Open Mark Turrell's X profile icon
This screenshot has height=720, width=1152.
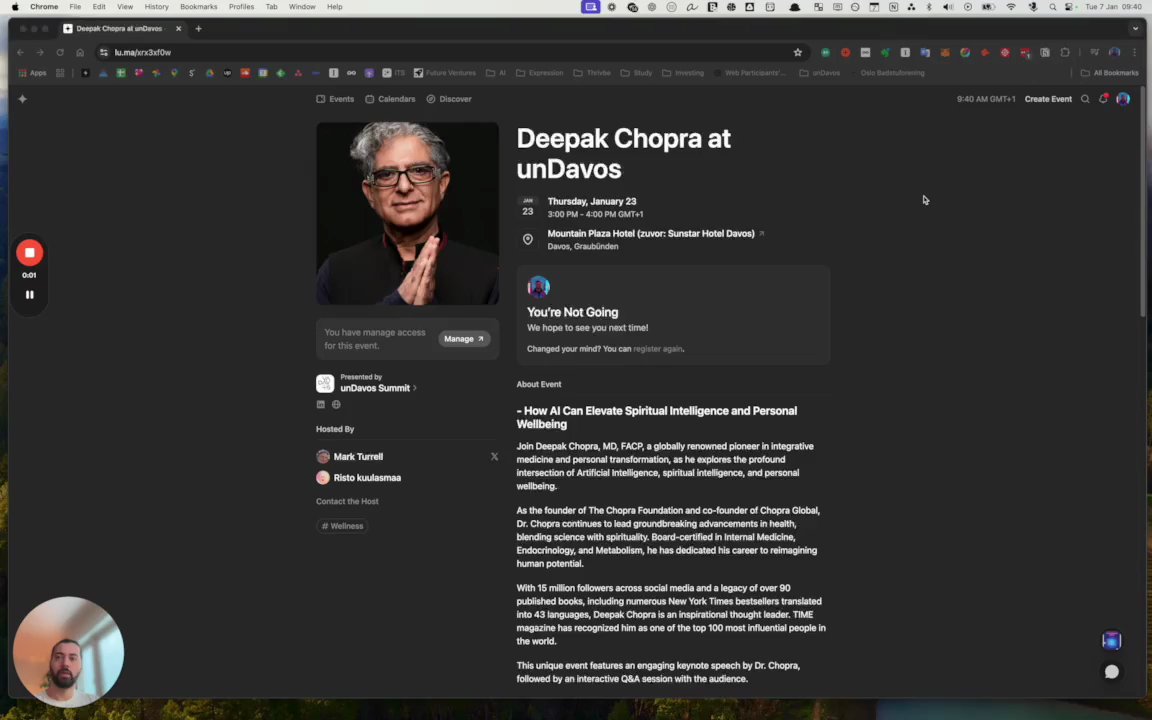coord(494,457)
